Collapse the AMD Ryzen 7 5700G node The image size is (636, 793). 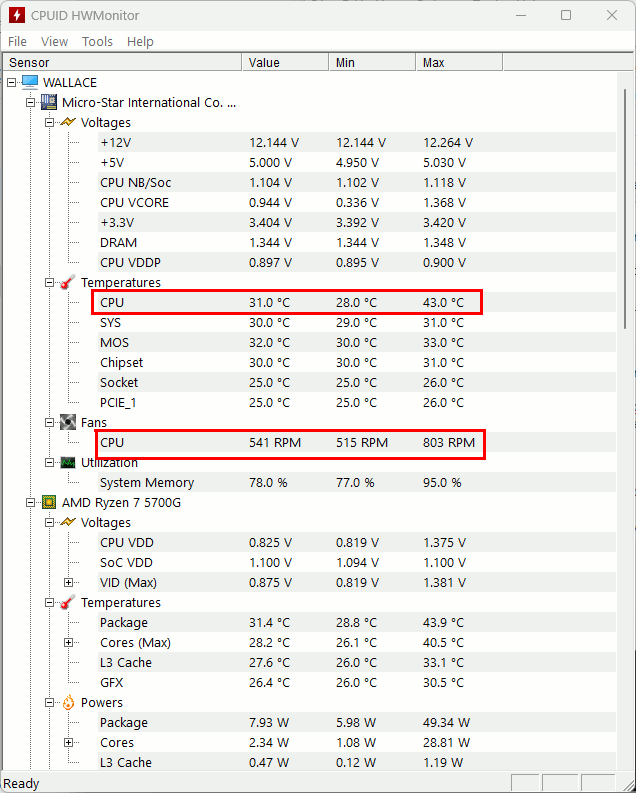(30, 503)
